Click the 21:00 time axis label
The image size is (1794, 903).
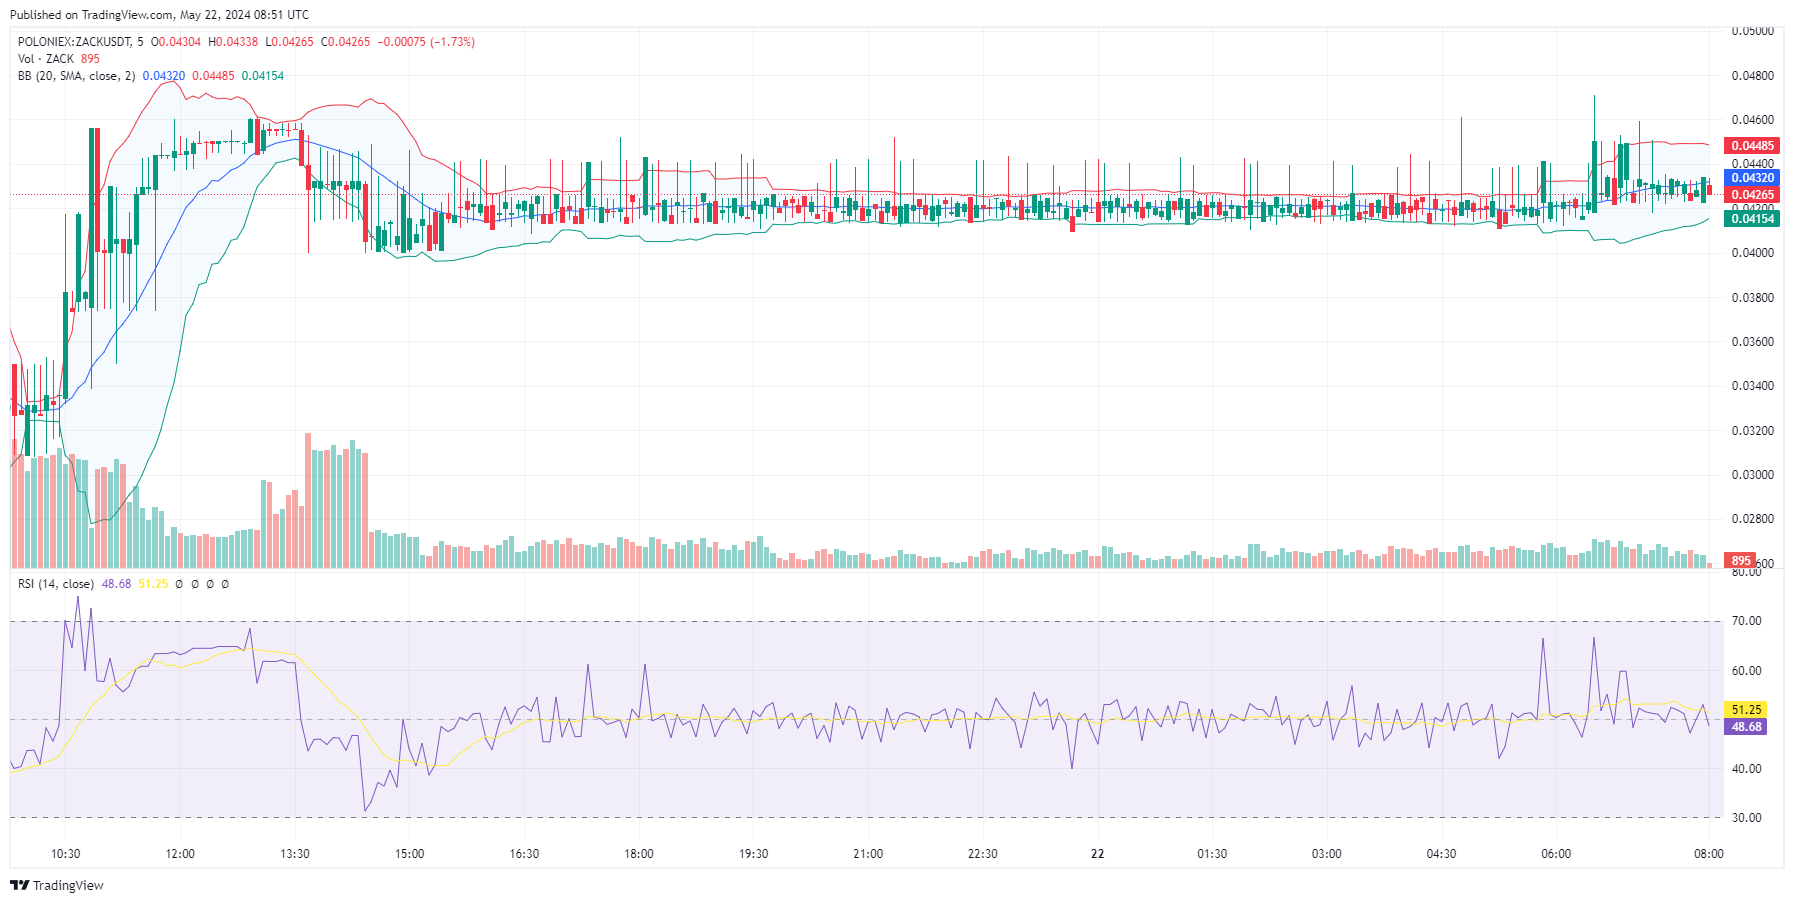(x=868, y=854)
